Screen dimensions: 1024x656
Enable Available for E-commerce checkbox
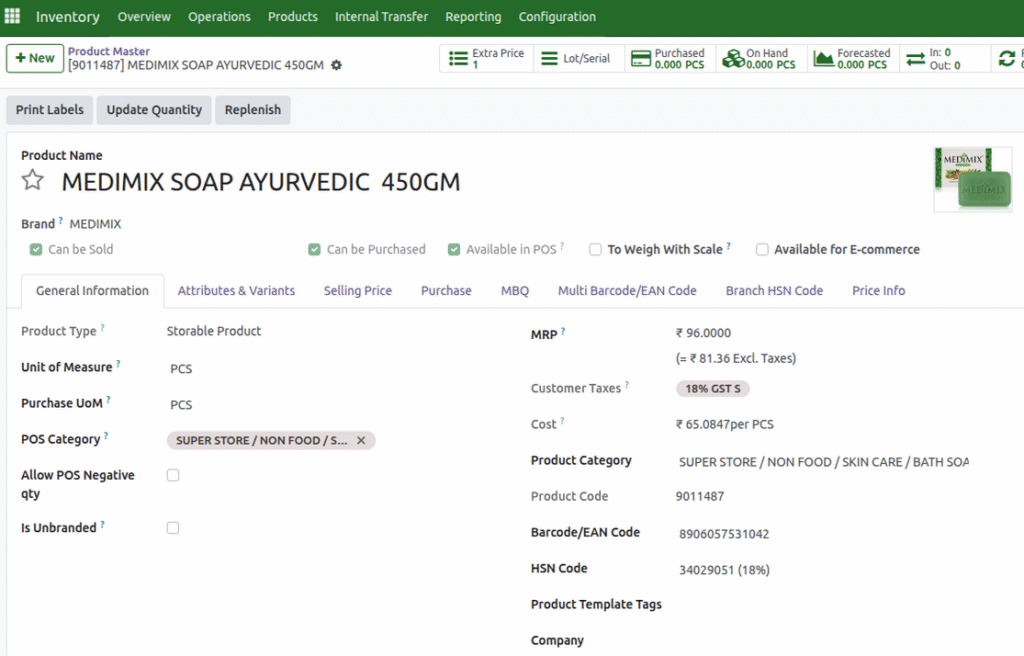762,249
